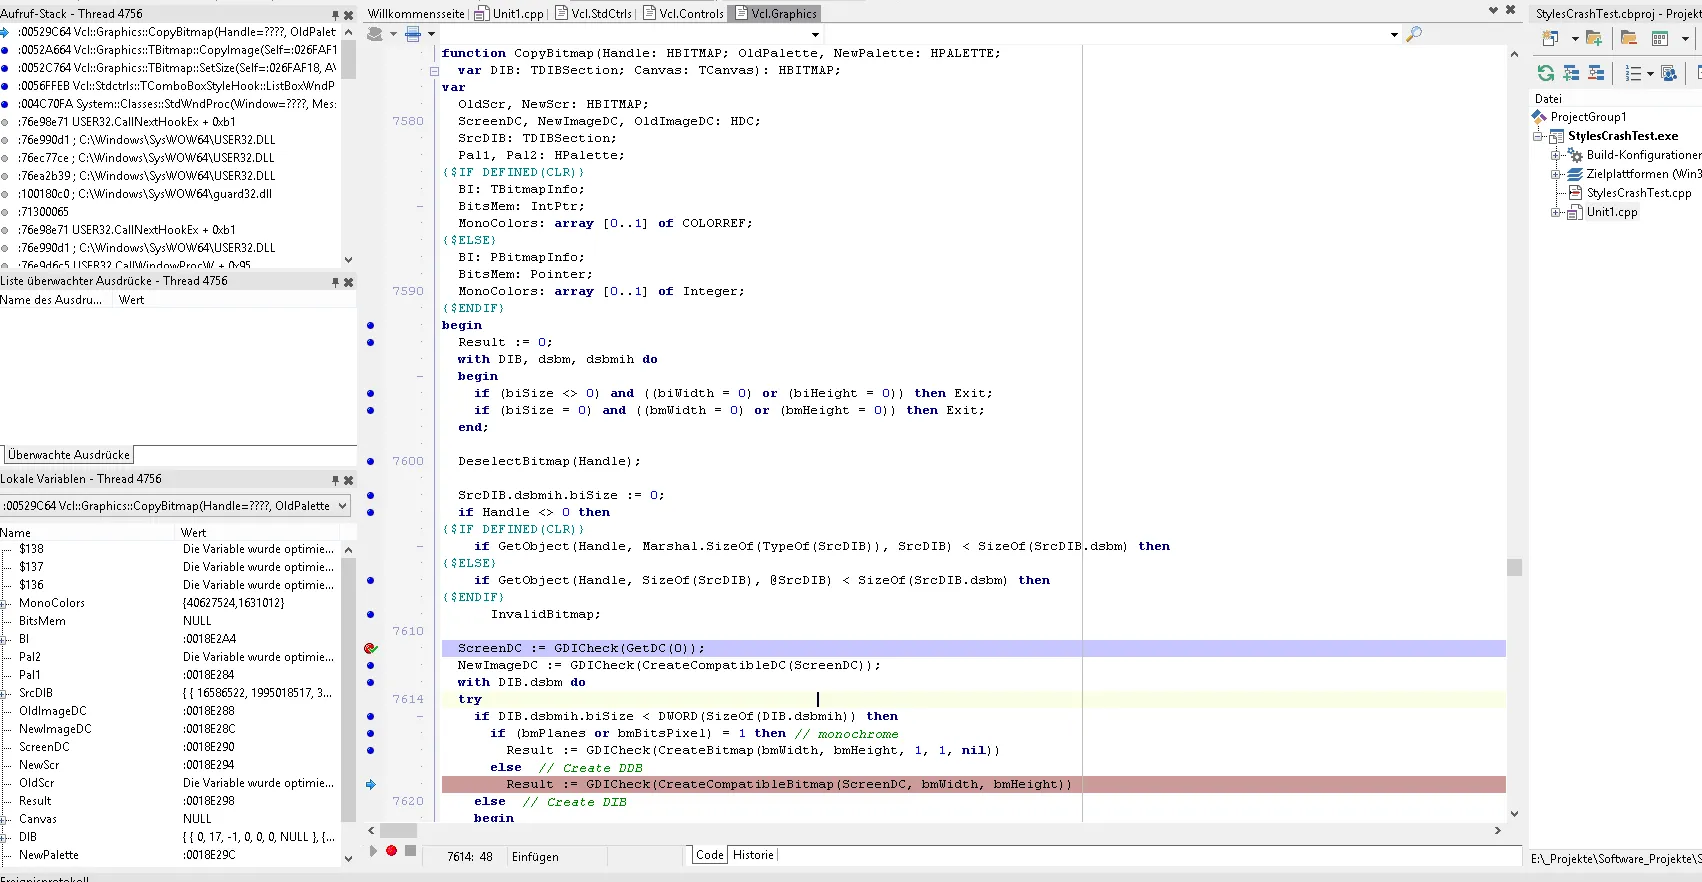
Task: Open the numbered list sort dropdown arrow
Action: click(1650, 73)
